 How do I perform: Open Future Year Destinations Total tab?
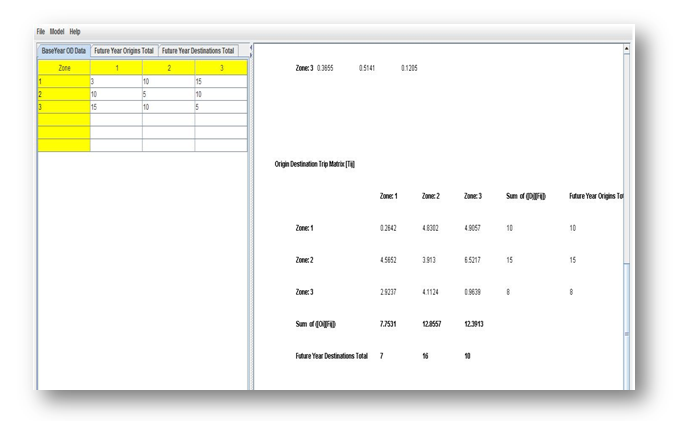tap(198, 50)
